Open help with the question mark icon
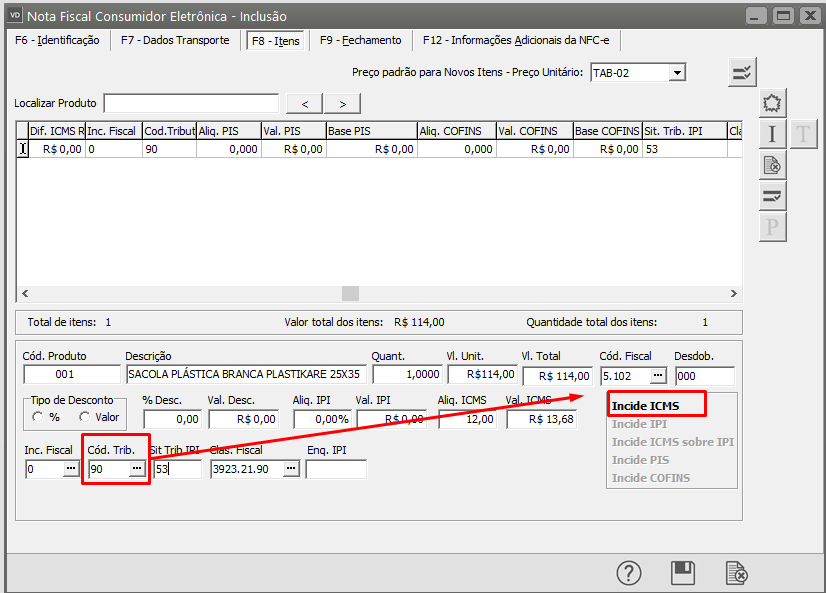Screen dimensions: 826x593 (x=628, y=573)
